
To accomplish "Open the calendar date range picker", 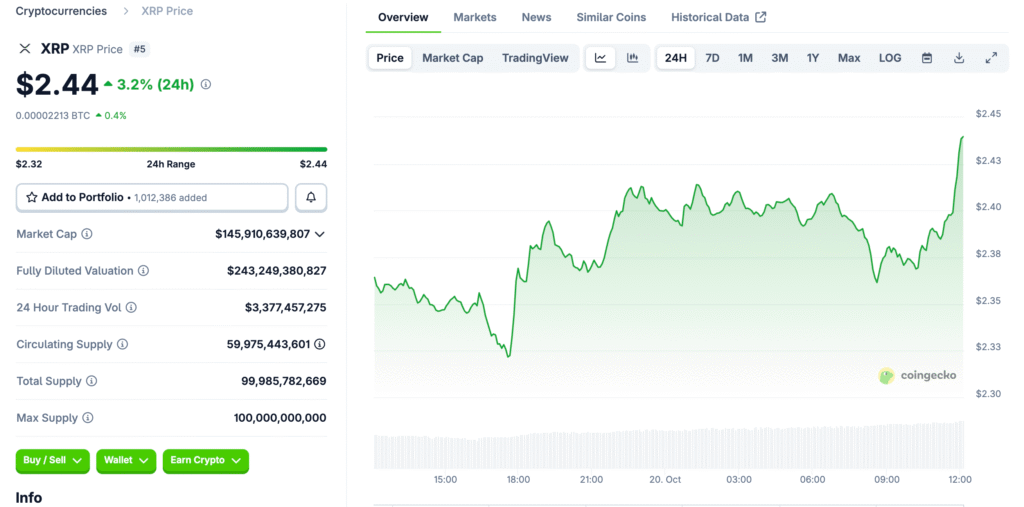I will (x=927, y=58).
